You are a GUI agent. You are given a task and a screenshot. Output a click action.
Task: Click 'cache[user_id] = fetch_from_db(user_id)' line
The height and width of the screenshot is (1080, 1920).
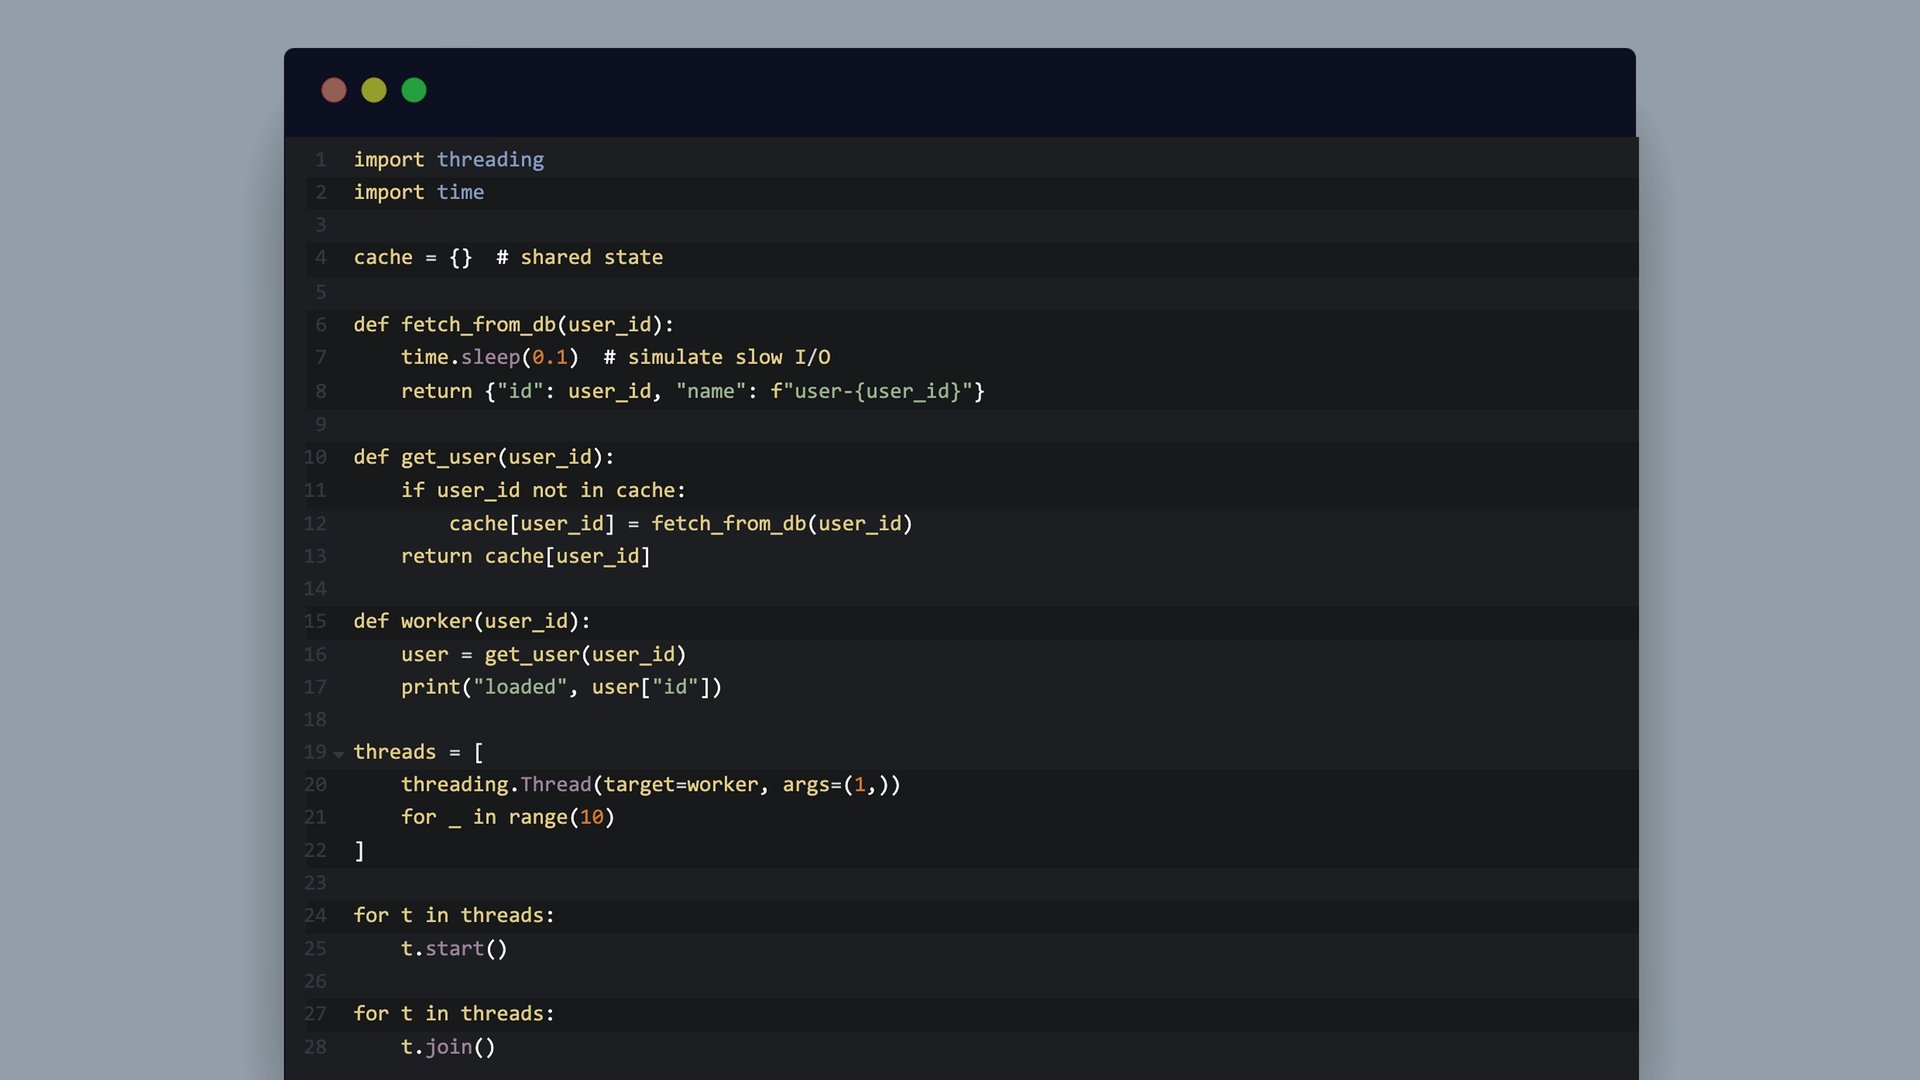pos(681,523)
